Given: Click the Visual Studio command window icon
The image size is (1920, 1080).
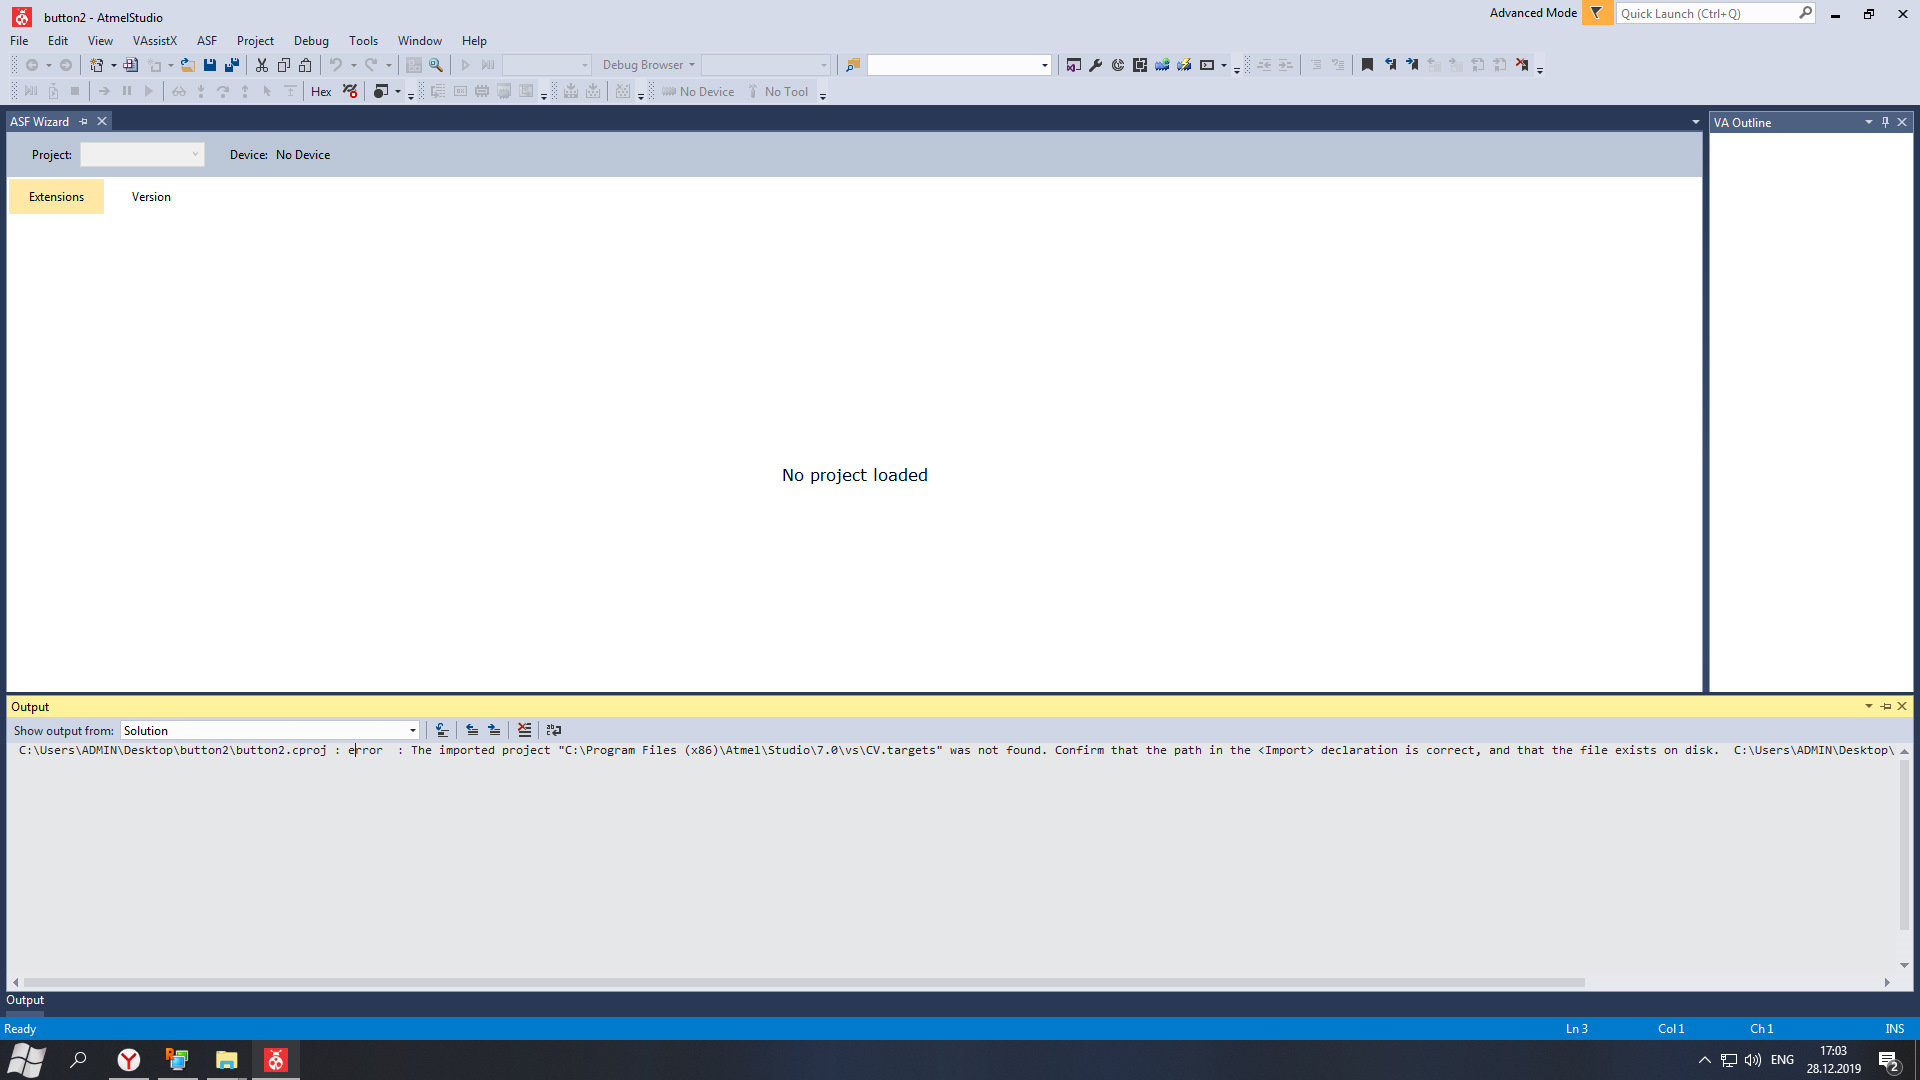Looking at the screenshot, I should [1074, 65].
